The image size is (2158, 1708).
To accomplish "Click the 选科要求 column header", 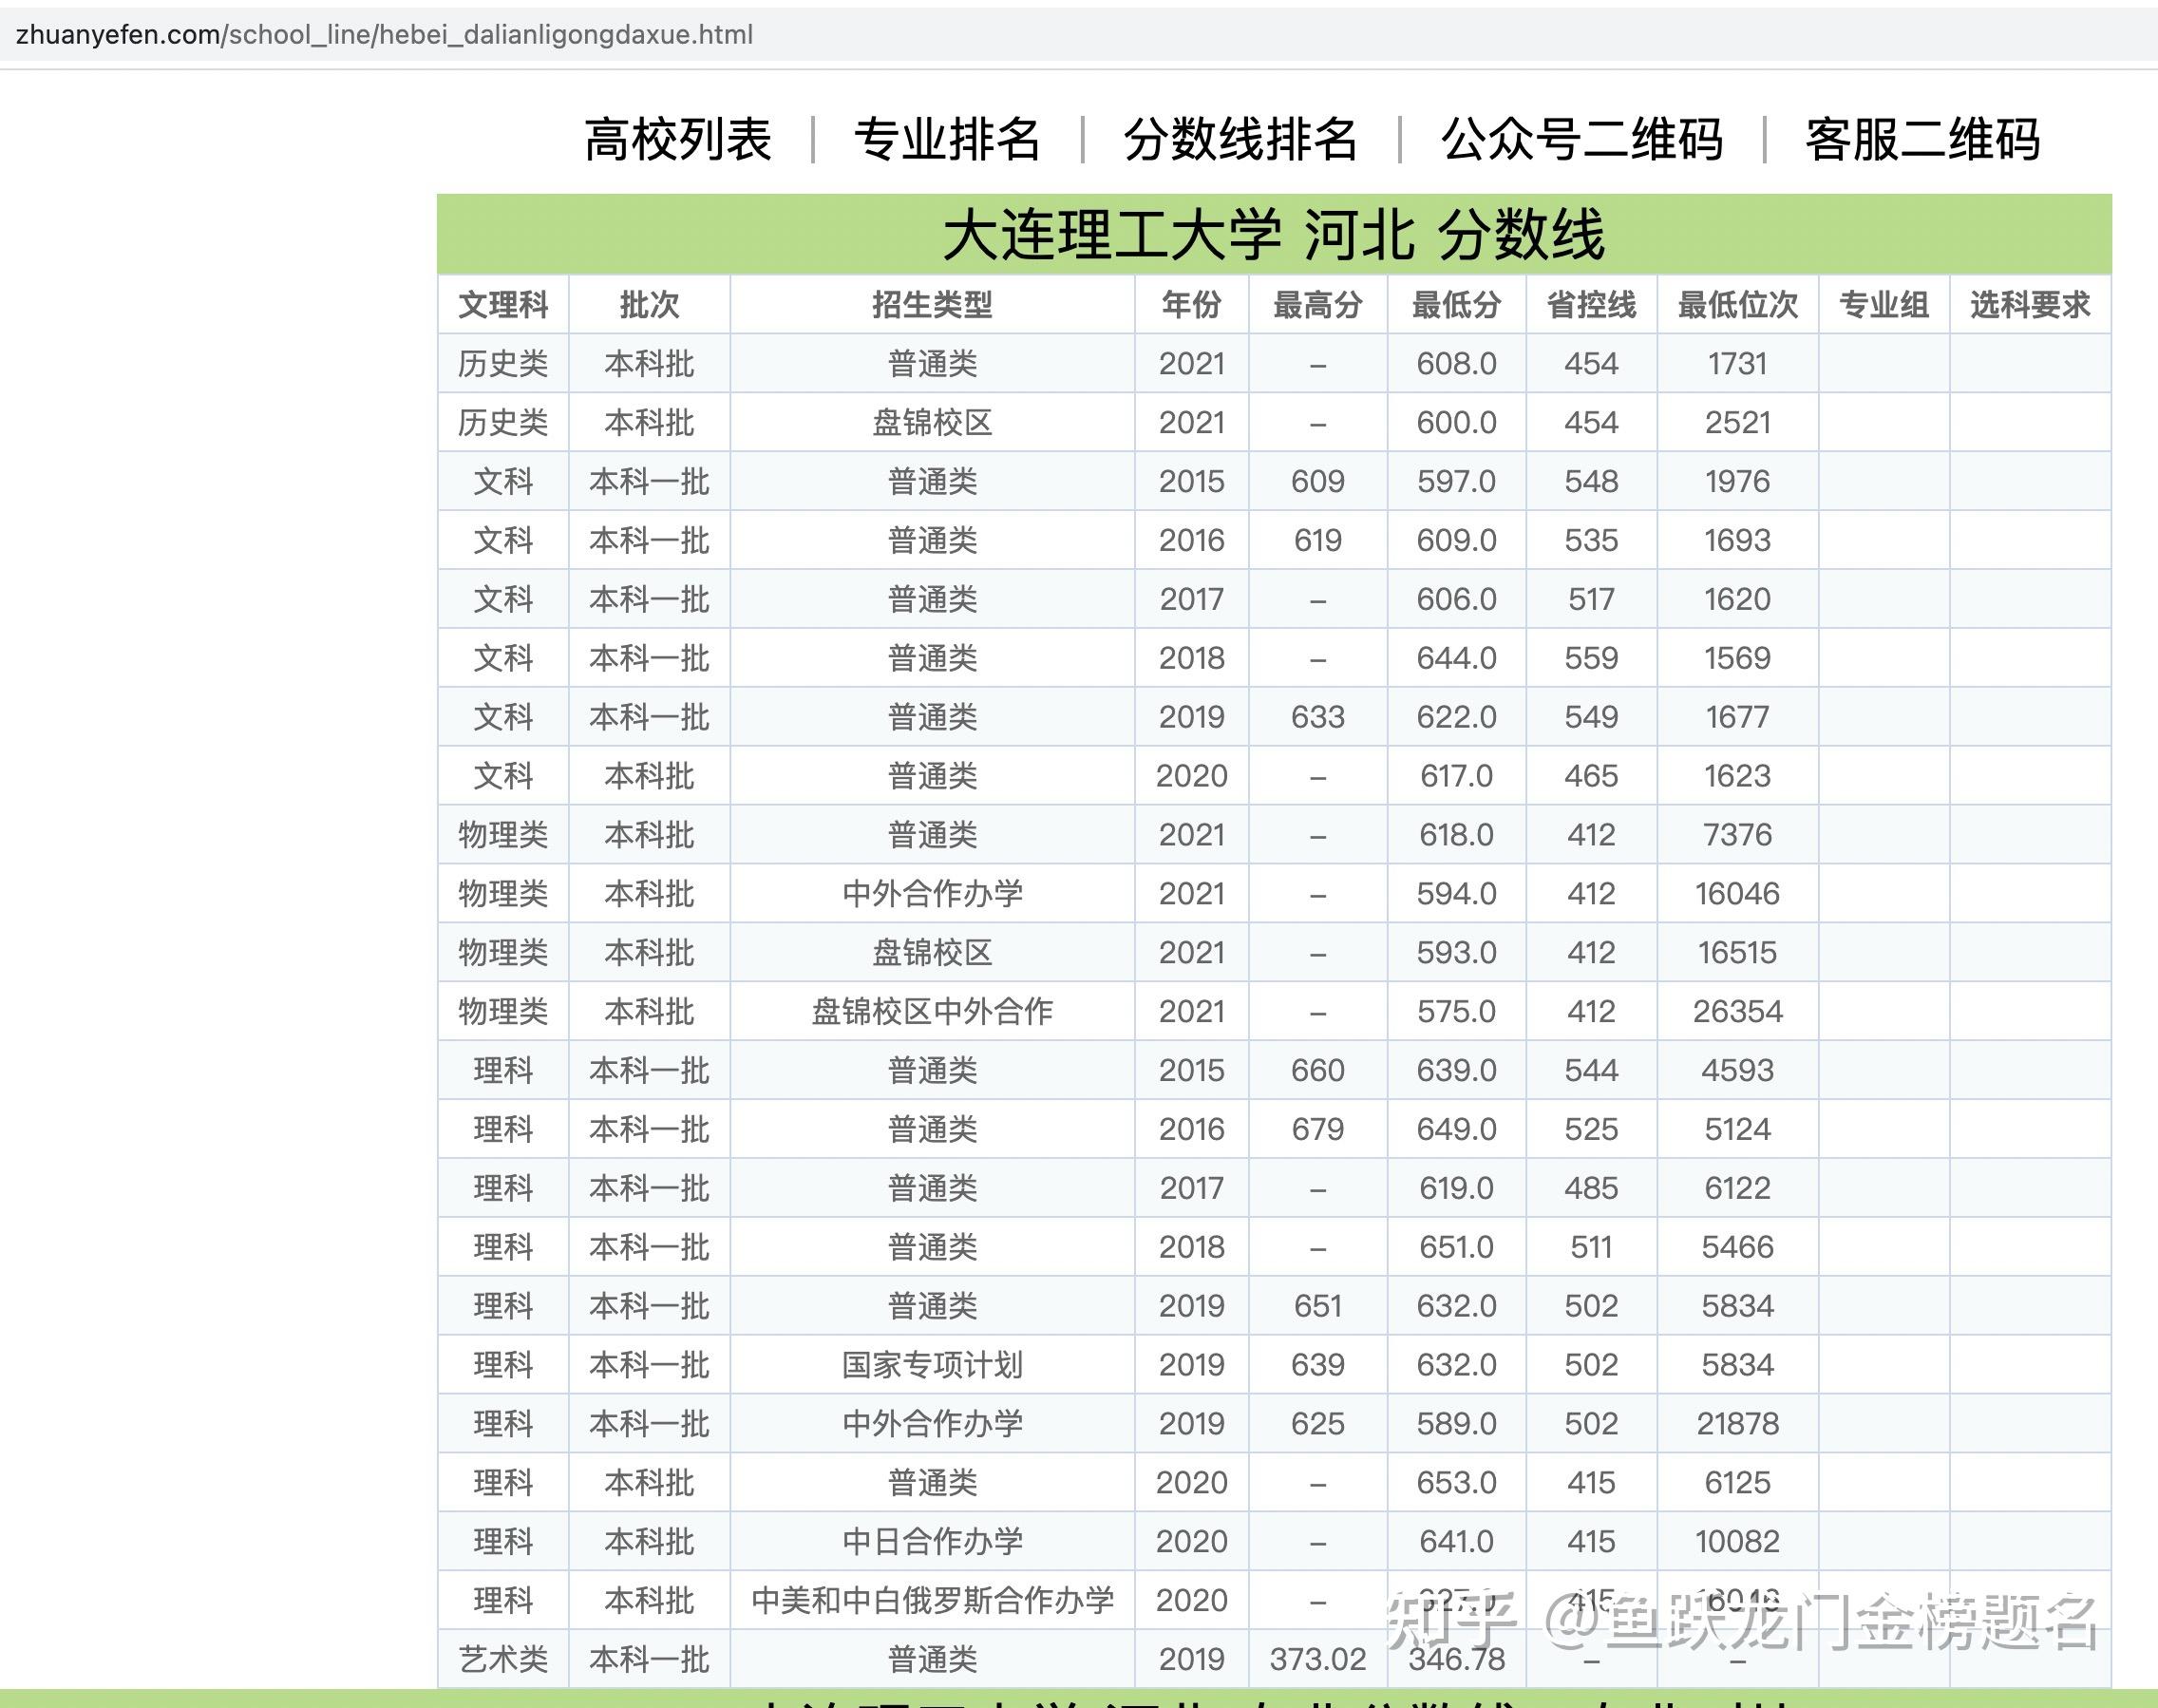I will pos(2030,305).
